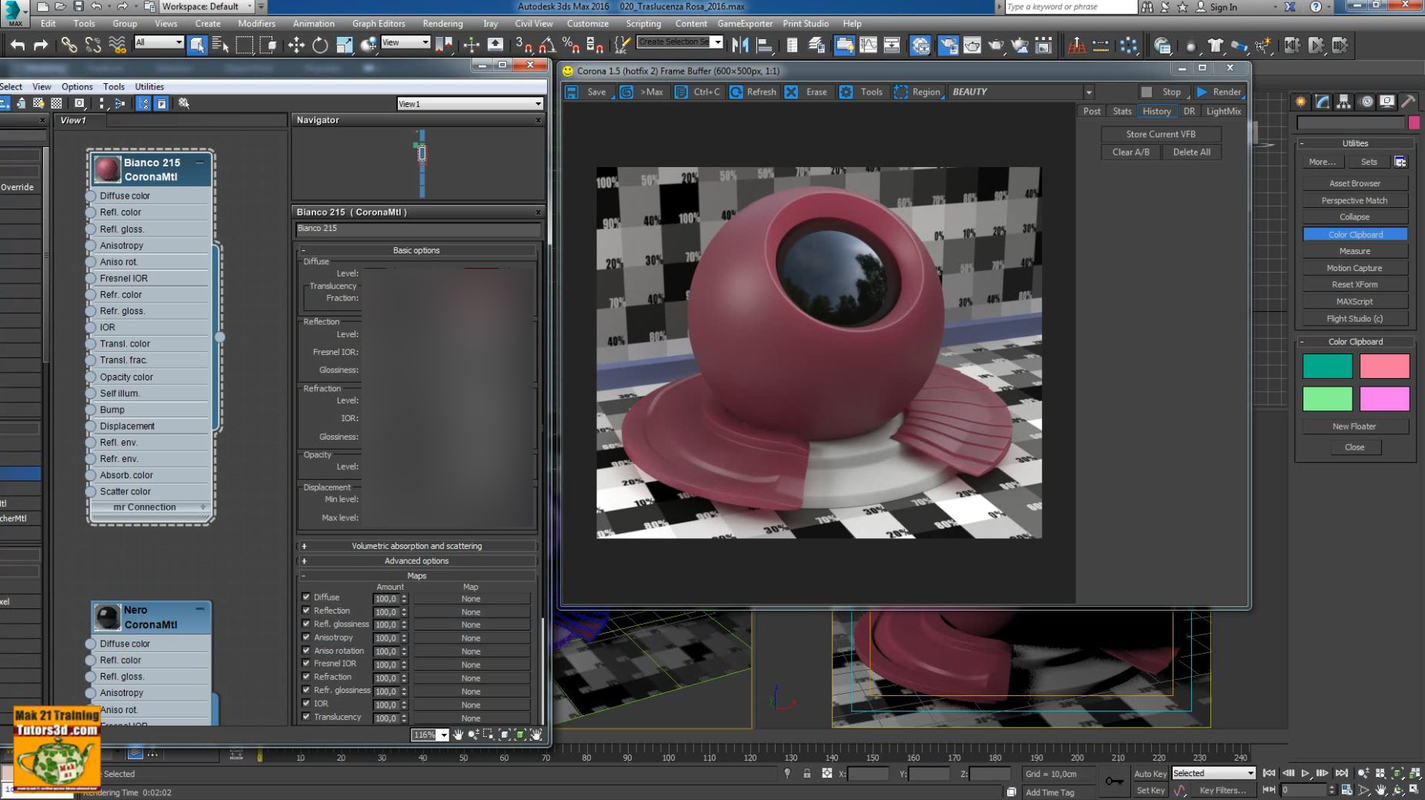Toggle Percent Snap icon

pyautogui.click(x=571, y=45)
